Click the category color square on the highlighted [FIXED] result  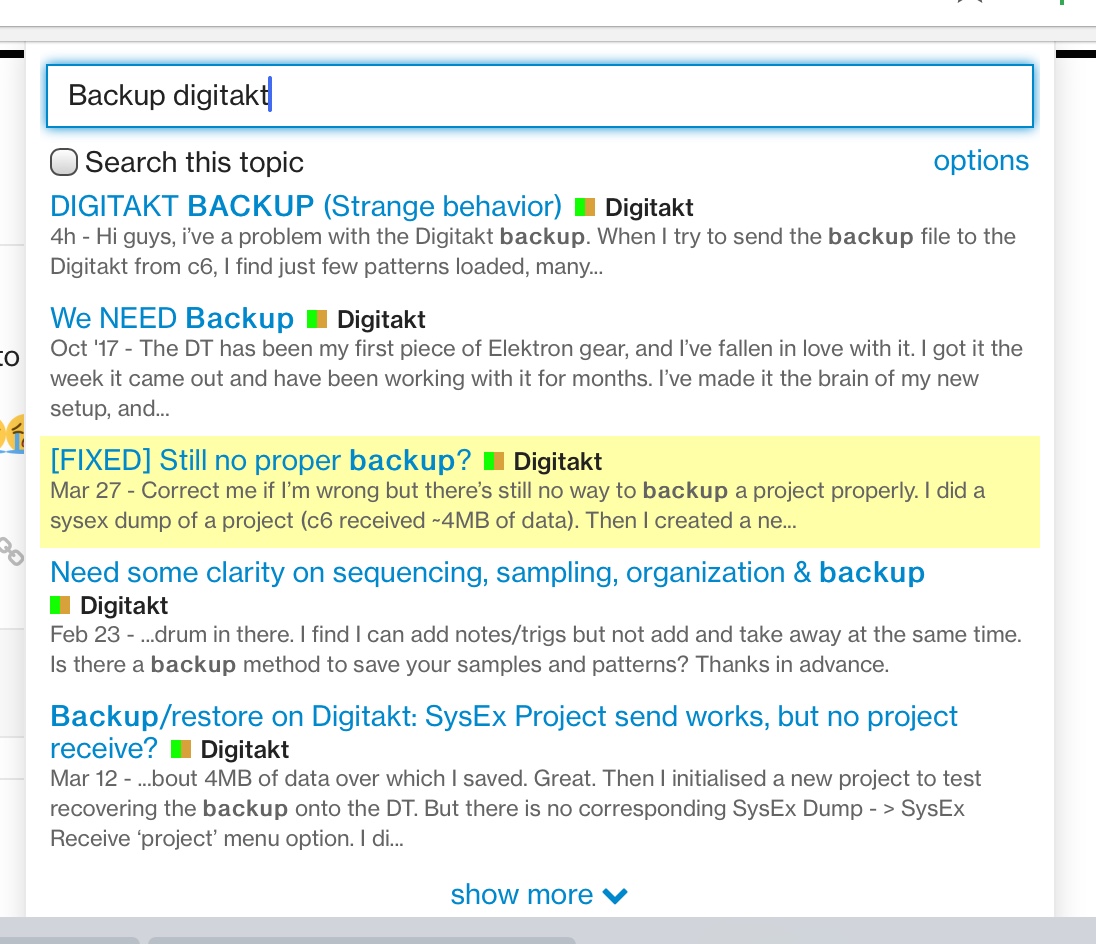[x=494, y=462]
